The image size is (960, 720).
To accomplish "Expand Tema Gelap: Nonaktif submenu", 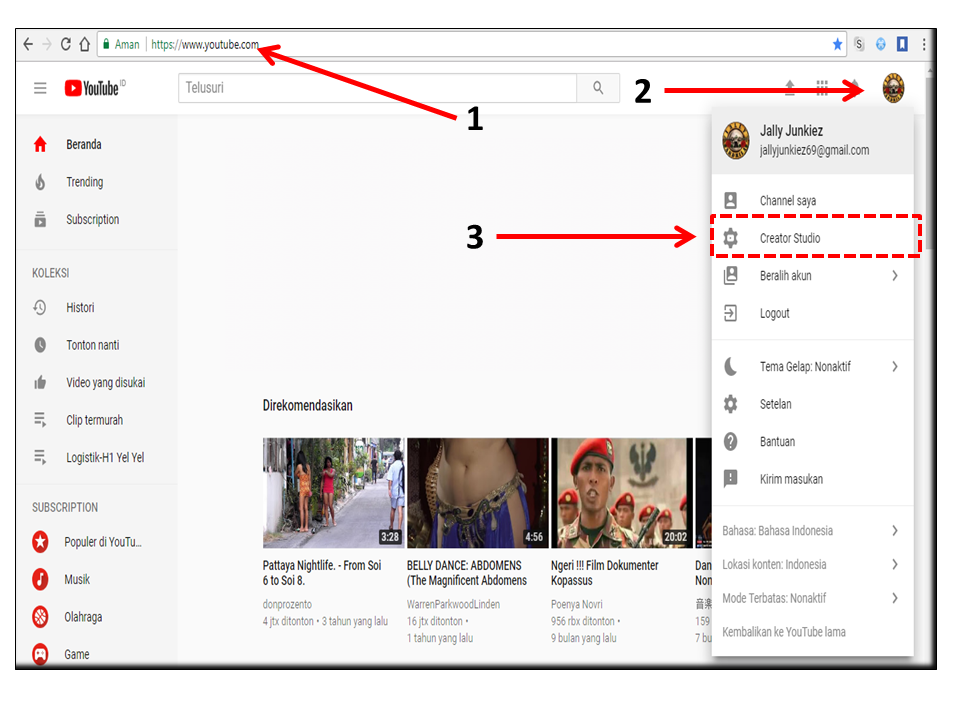I will click(x=812, y=367).
